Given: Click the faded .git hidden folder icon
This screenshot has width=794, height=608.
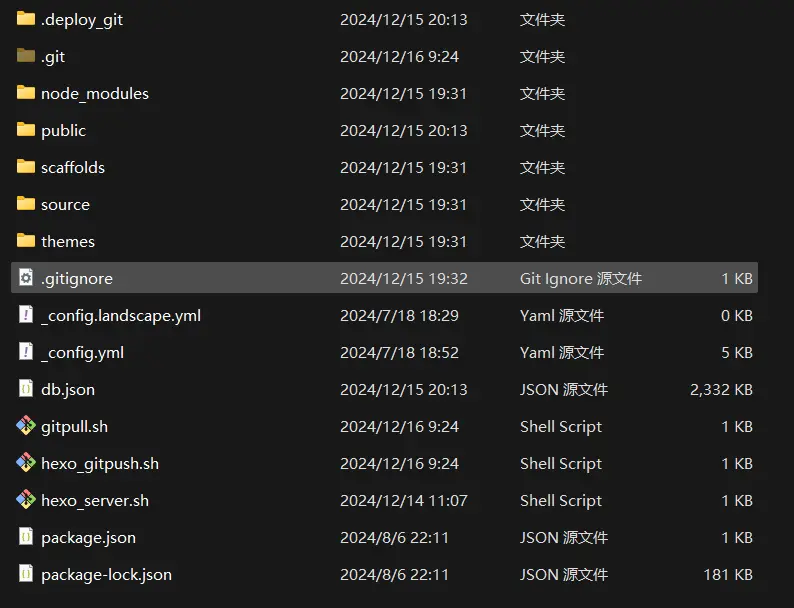Looking at the screenshot, I should pyautogui.click(x=26, y=56).
